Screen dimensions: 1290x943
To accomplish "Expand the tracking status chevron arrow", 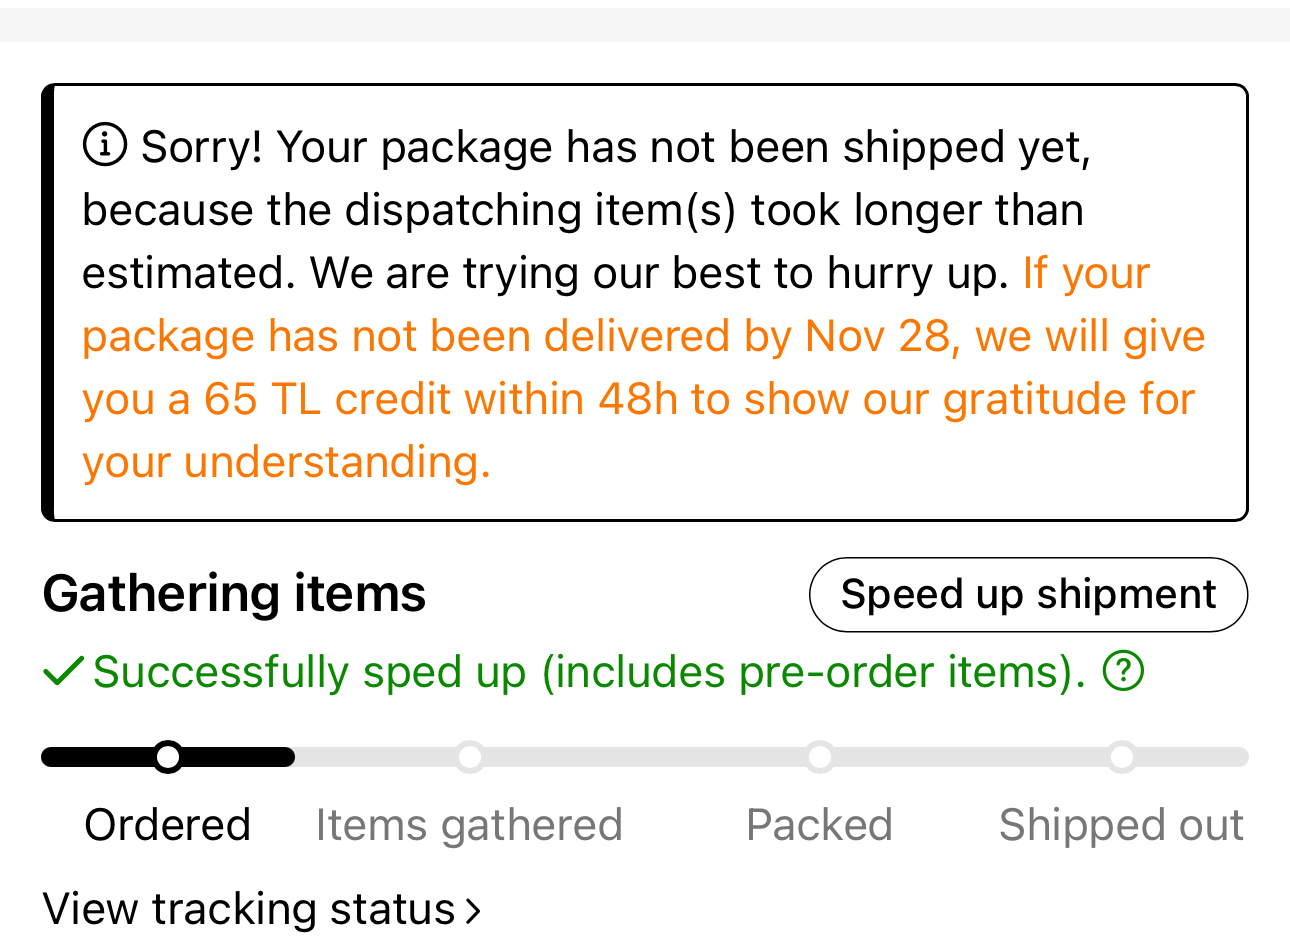I will click(x=473, y=910).
